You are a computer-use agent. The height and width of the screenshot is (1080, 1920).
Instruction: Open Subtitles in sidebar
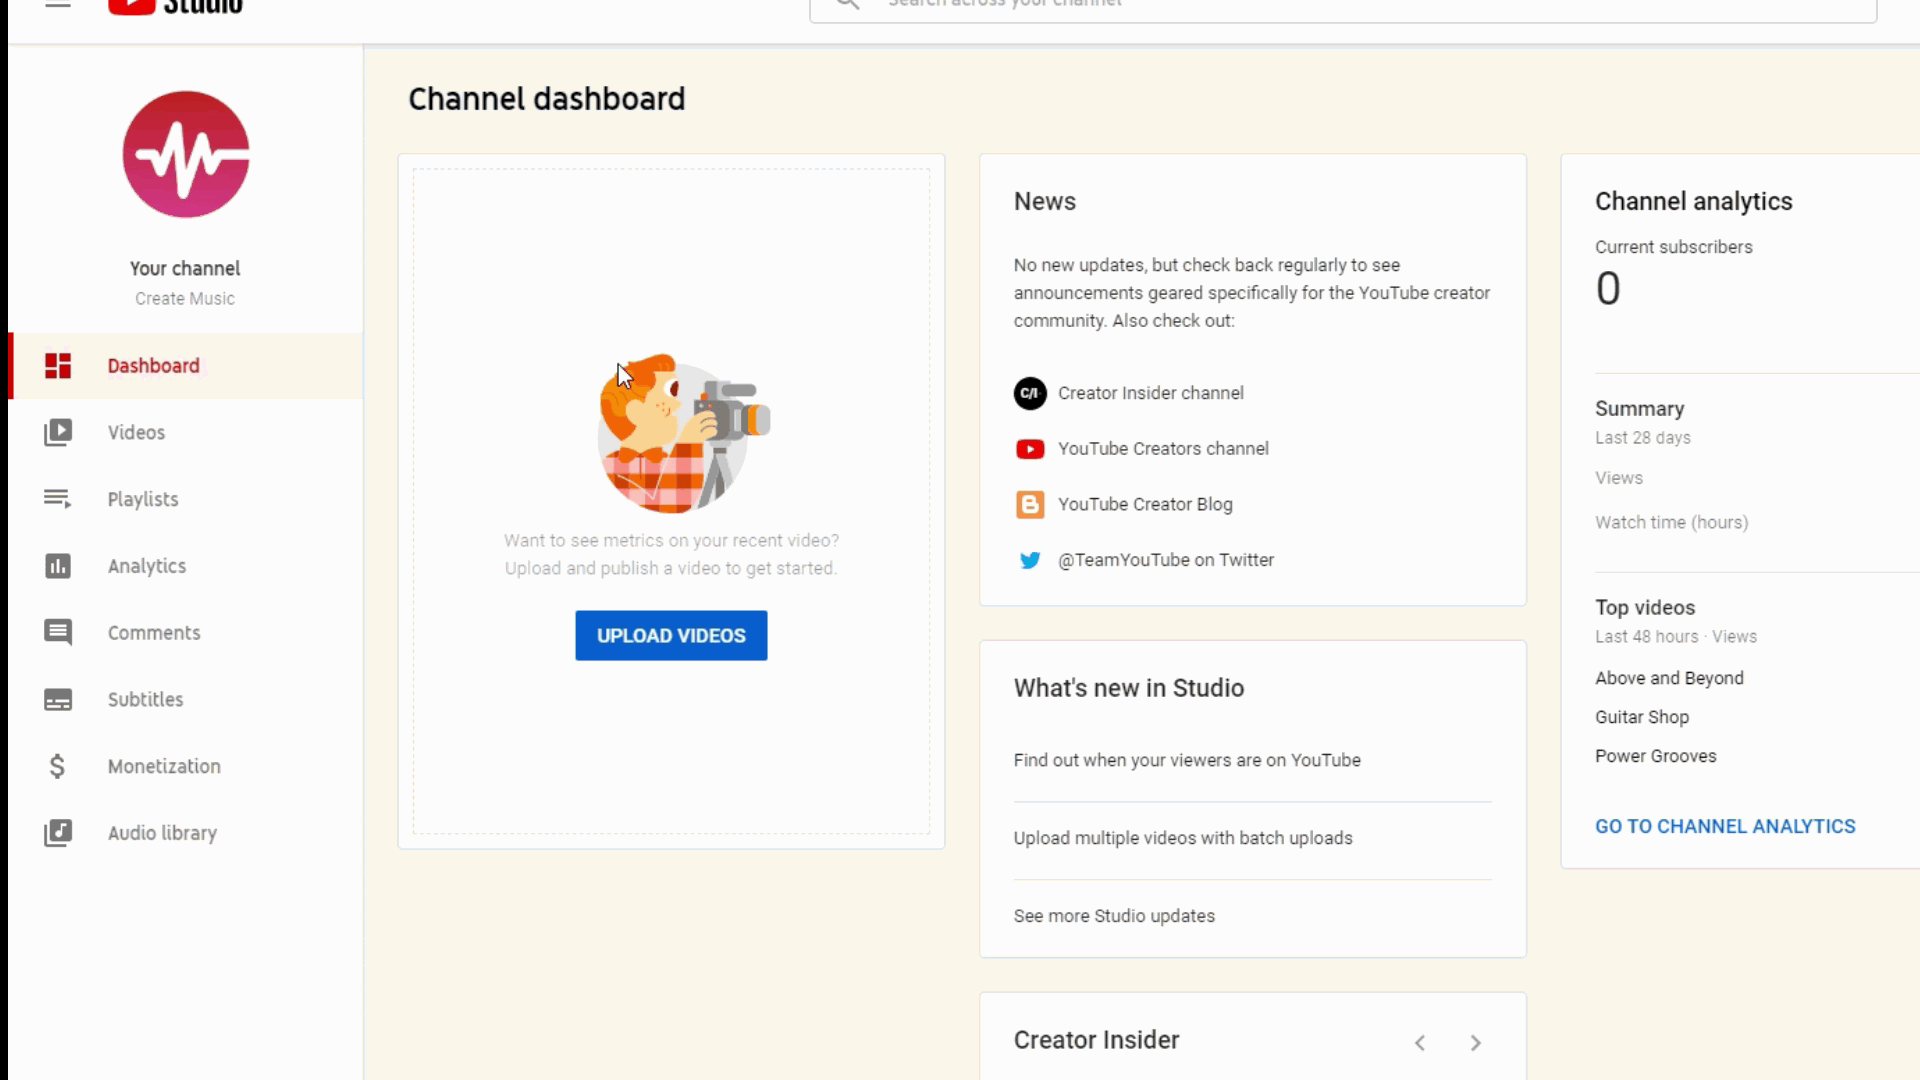click(186, 700)
